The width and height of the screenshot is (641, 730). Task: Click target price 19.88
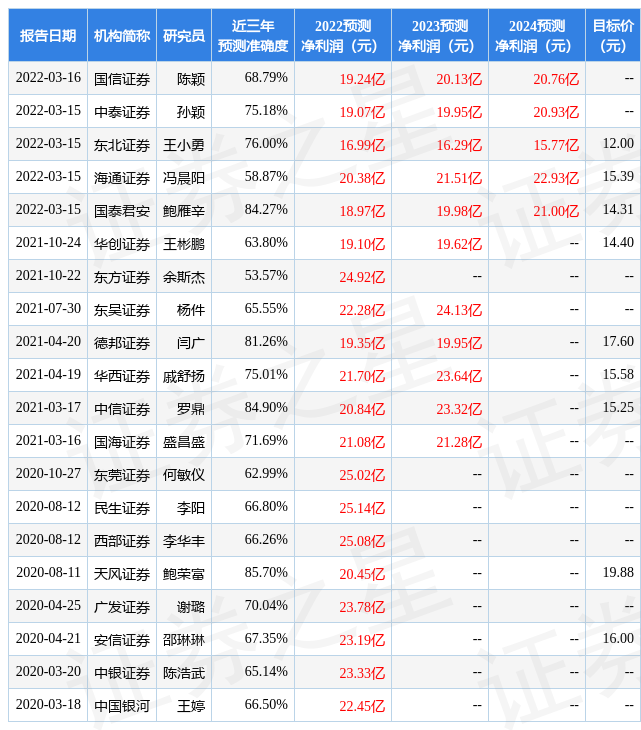click(x=618, y=573)
